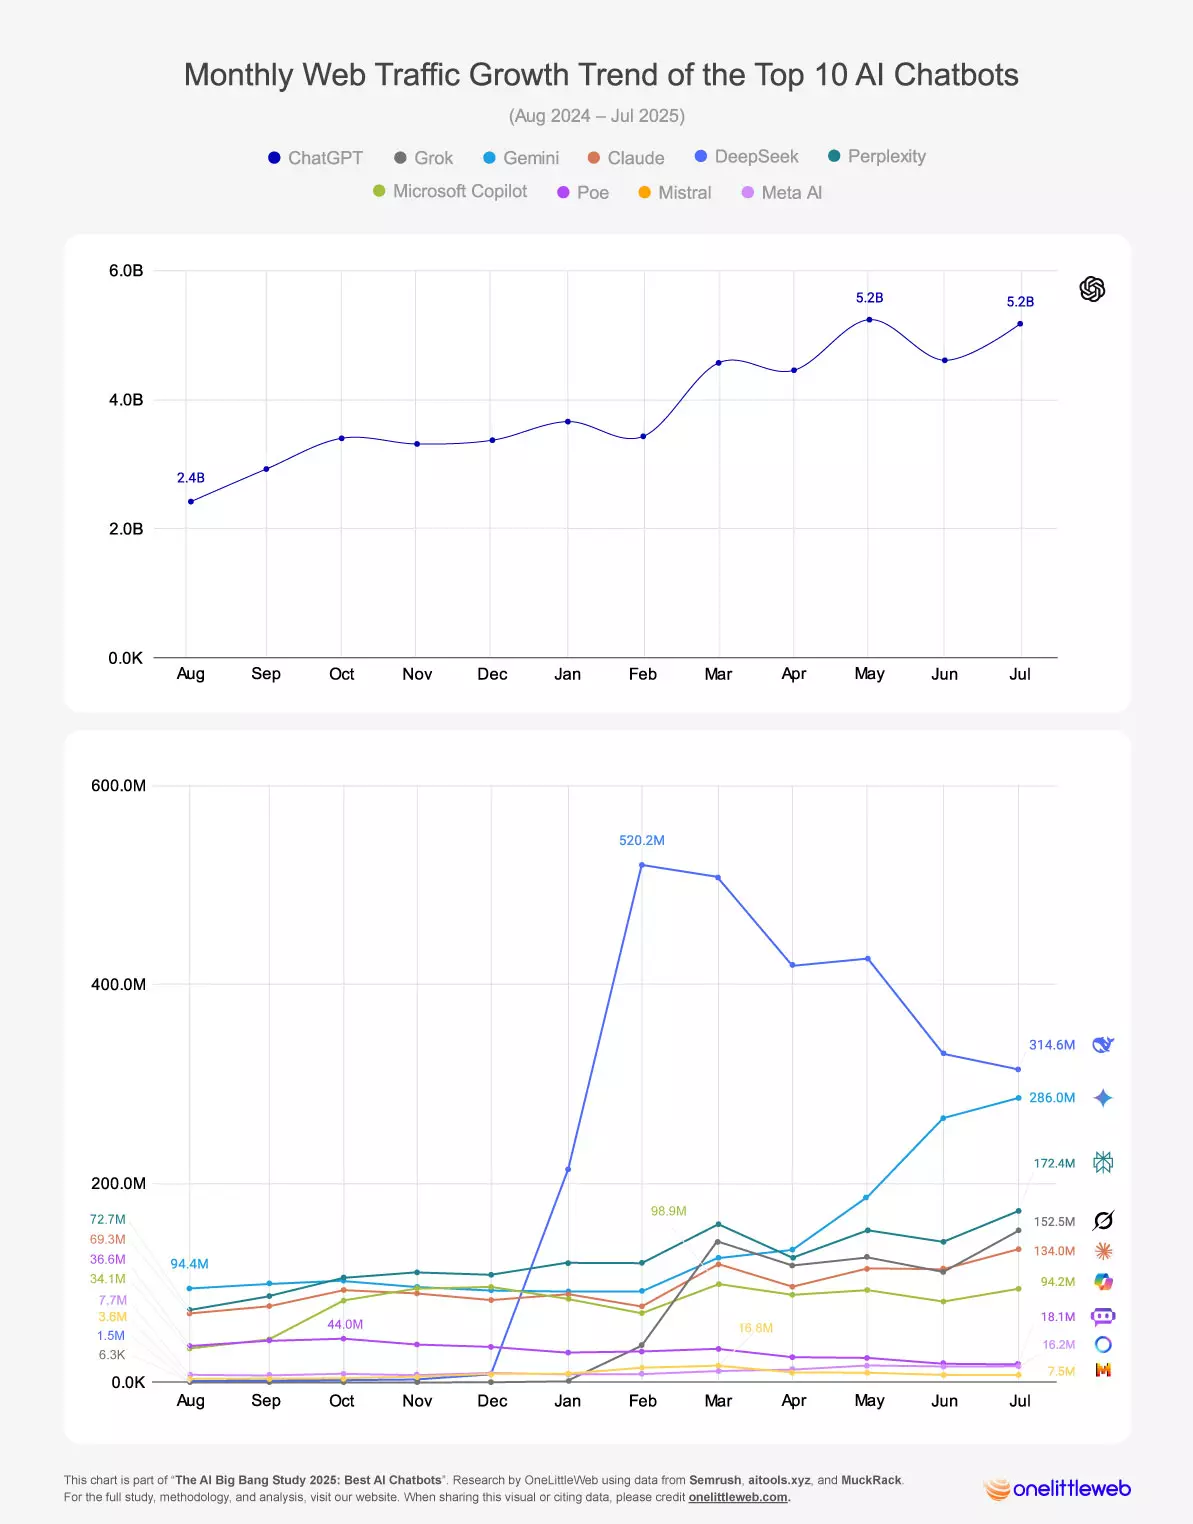Click the '5.2B' label above Jul
The image size is (1193, 1524).
click(1020, 302)
